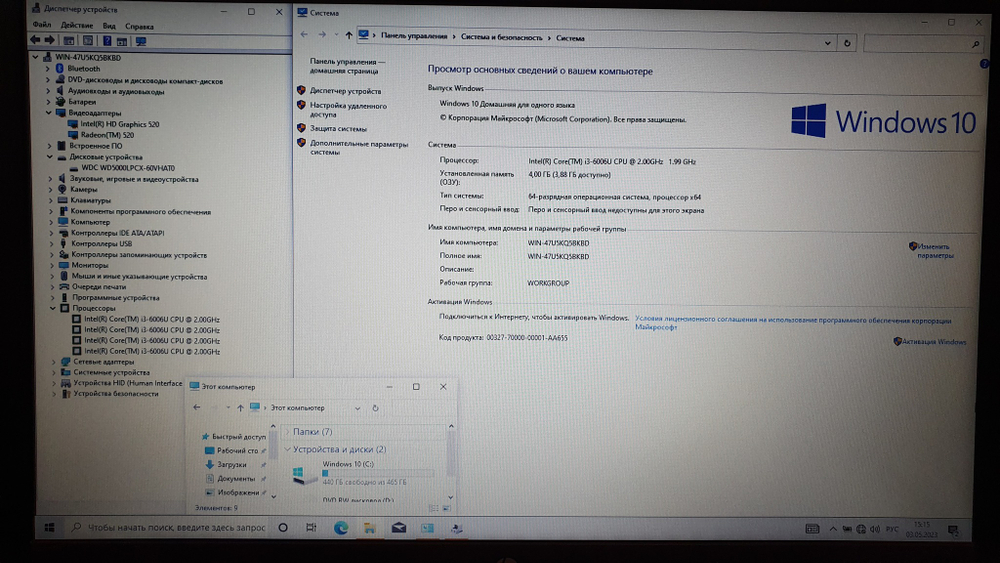Screen dimensions: 1000x563
Task: Click the help icon in Device Manager toolbar
Action: pyautogui.click(x=107, y=41)
